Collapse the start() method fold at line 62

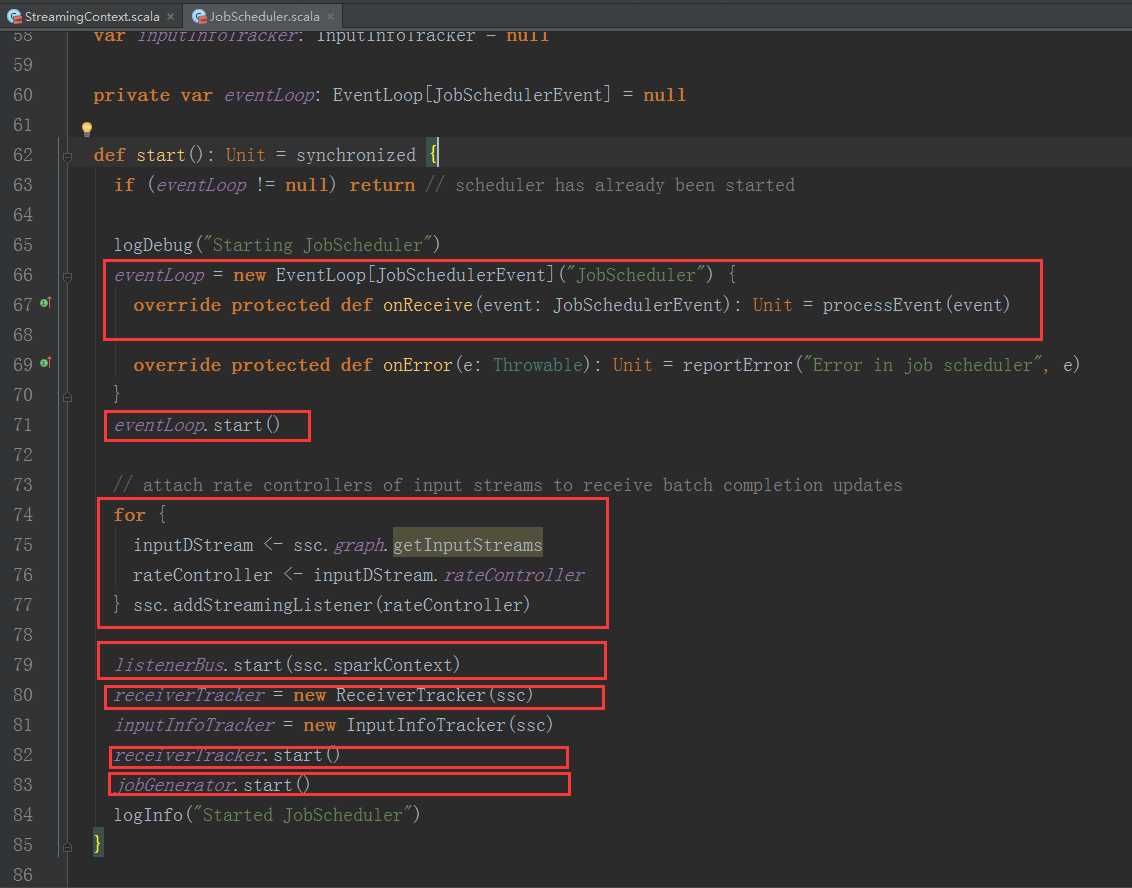68,156
